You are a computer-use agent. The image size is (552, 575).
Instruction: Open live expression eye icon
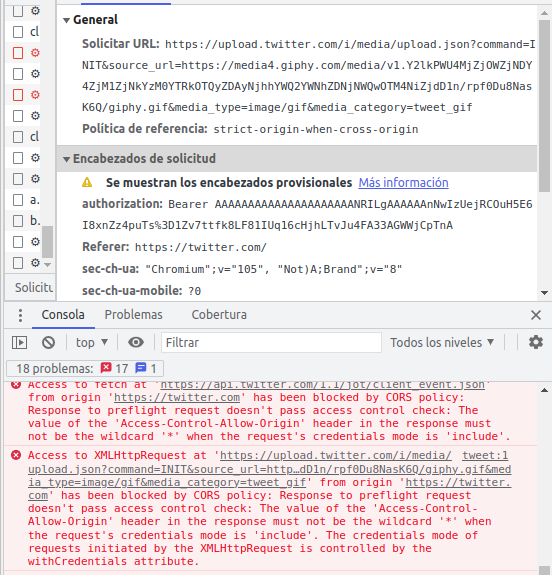(x=136, y=343)
